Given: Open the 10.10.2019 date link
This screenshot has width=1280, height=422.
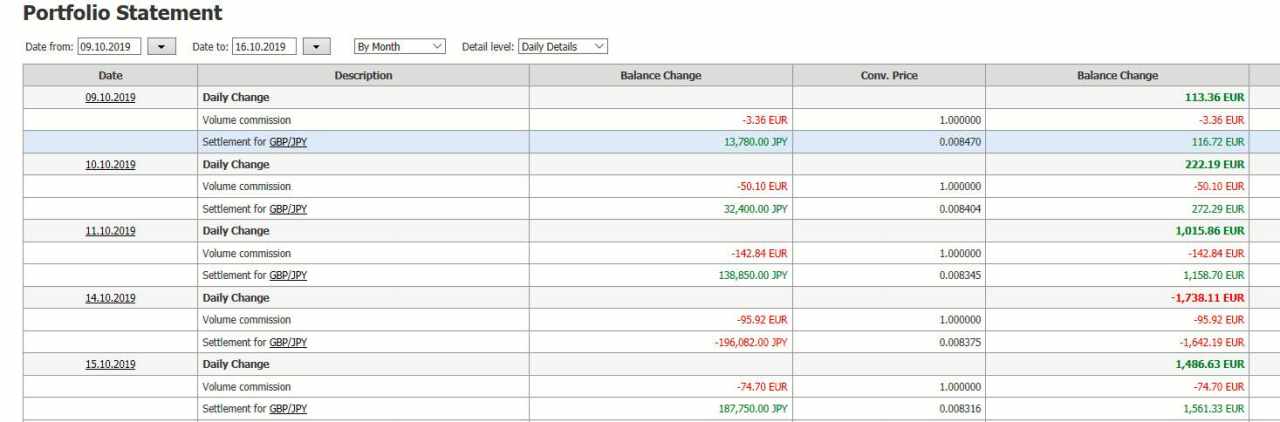Looking at the screenshot, I should coord(110,165).
